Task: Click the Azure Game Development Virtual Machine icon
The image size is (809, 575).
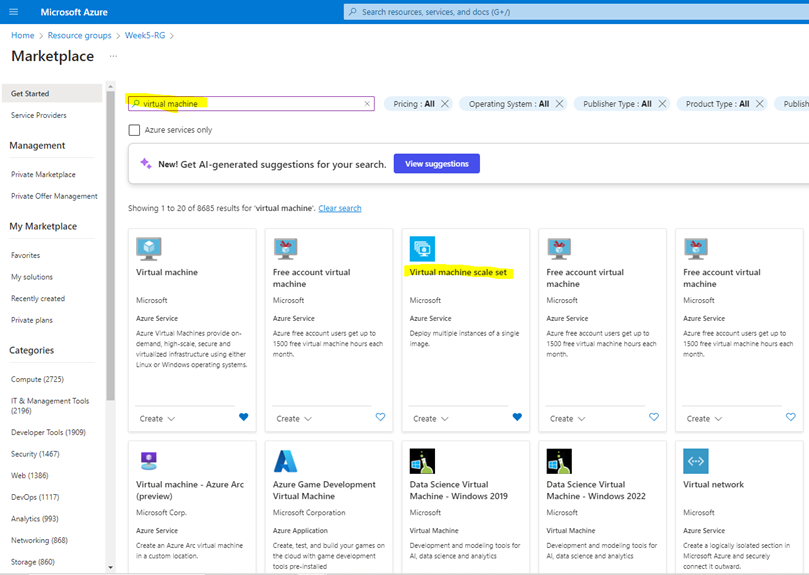Action: 285,461
